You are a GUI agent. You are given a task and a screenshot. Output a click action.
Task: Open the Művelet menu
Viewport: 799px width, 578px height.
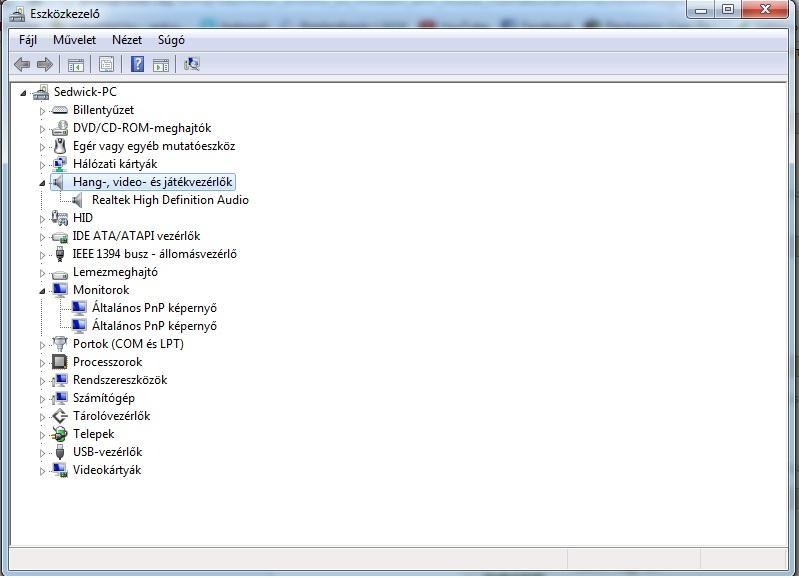74,40
